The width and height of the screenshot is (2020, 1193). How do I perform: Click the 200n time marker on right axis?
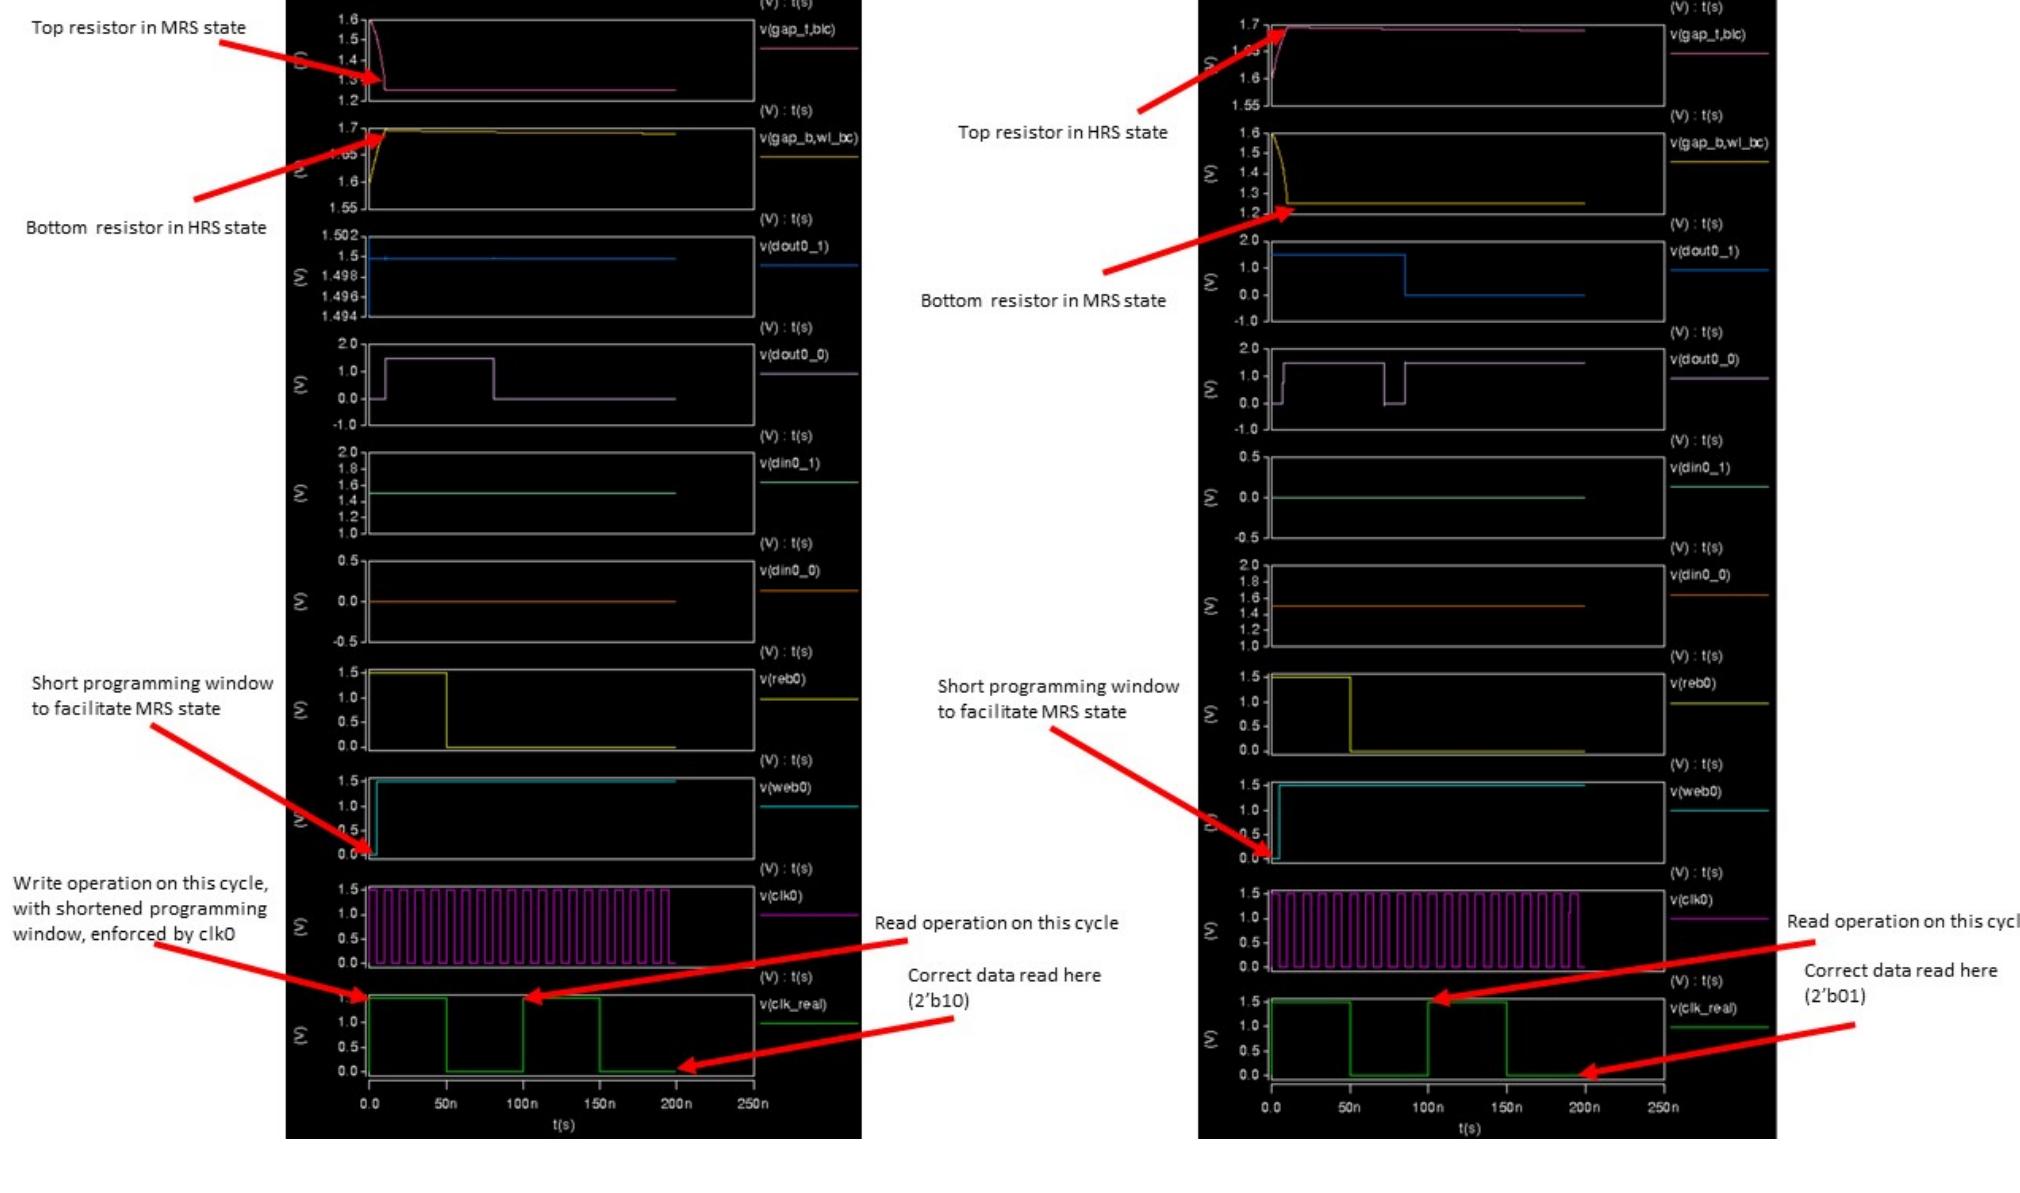coord(1584,1108)
